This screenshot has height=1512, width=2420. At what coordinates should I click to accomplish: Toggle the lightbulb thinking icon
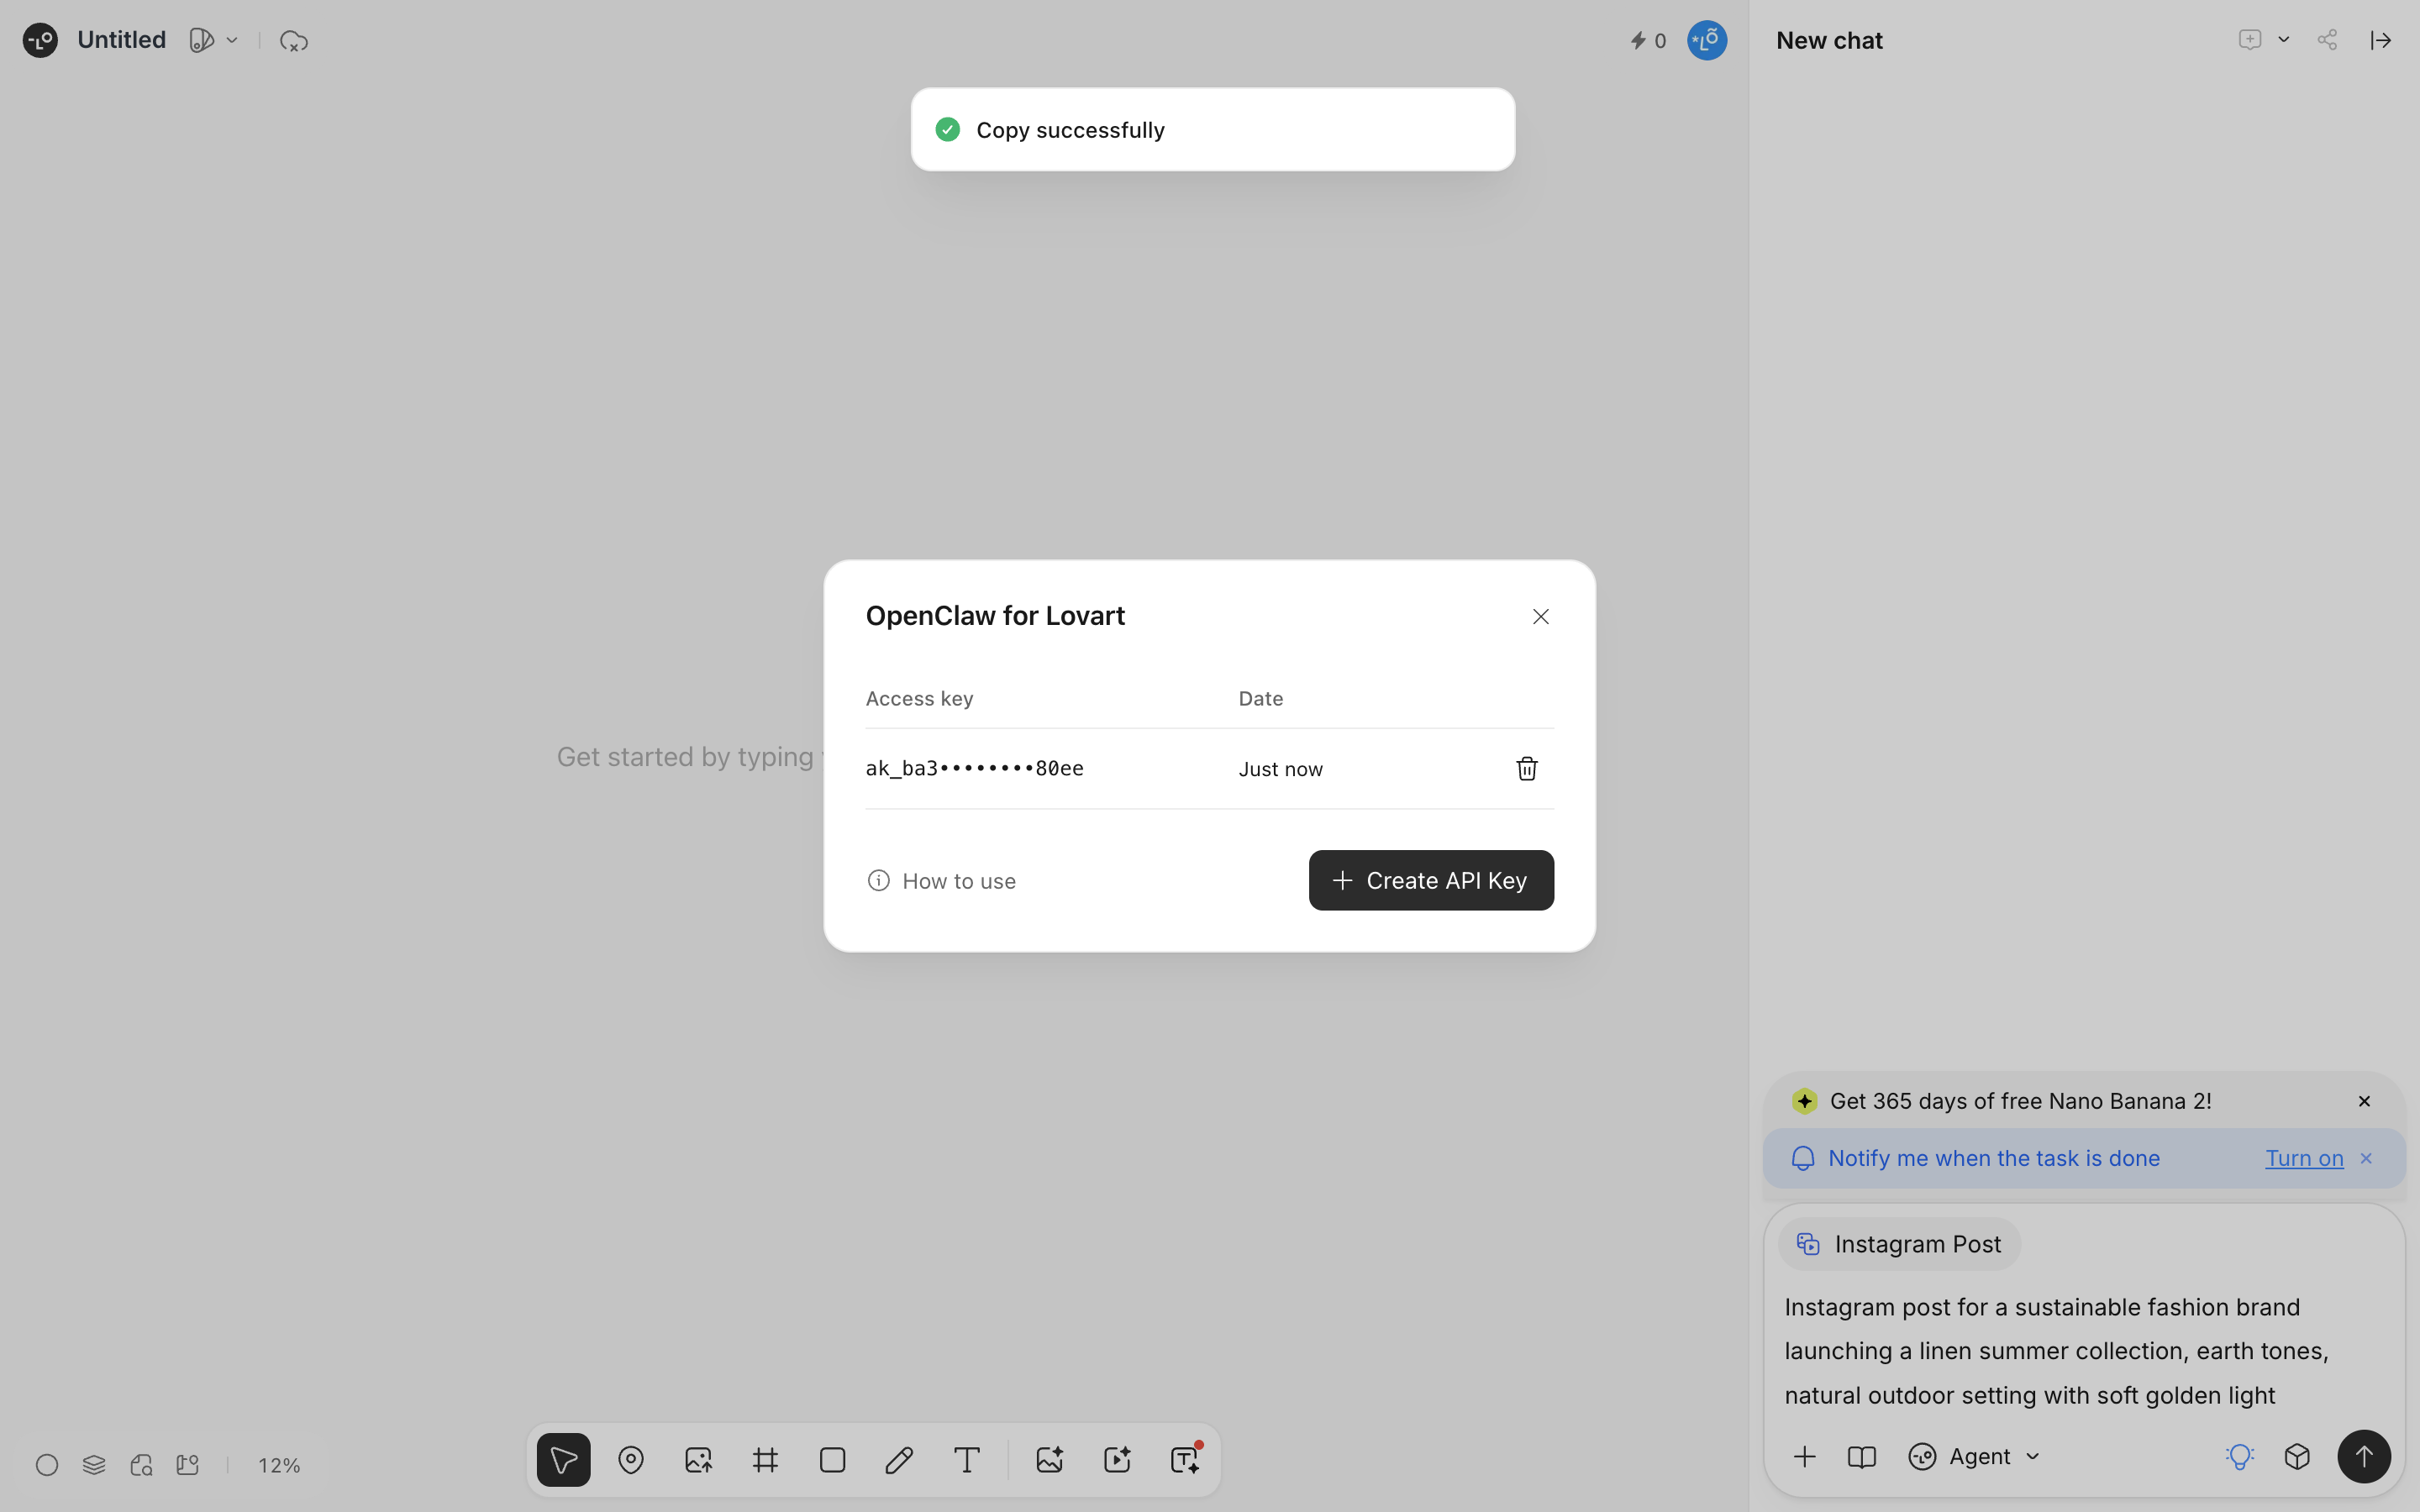[x=2240, y=1457]
